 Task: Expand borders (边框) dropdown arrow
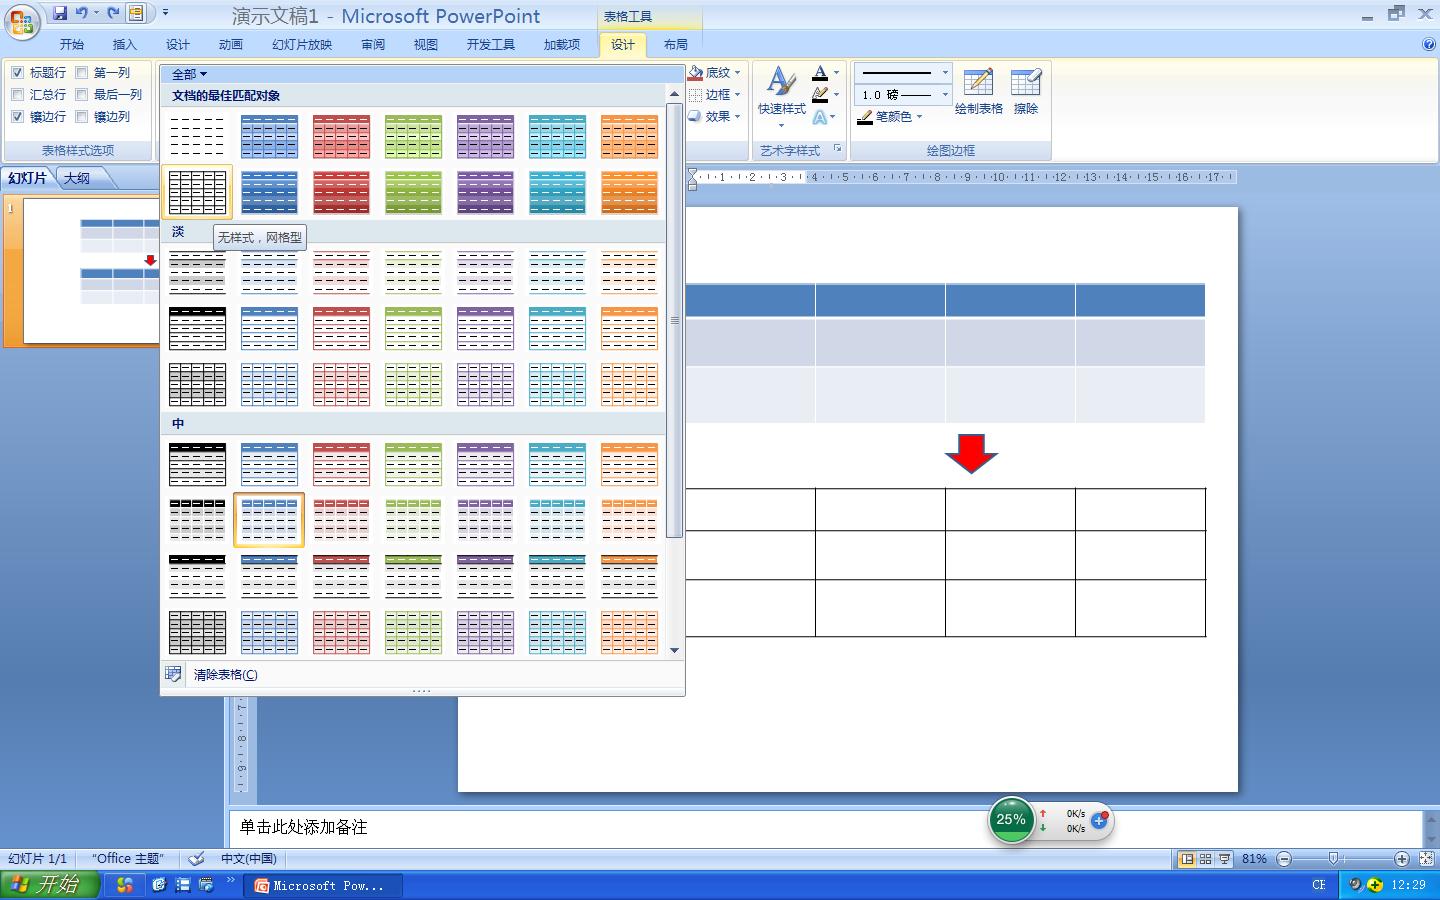click(737, 95)
